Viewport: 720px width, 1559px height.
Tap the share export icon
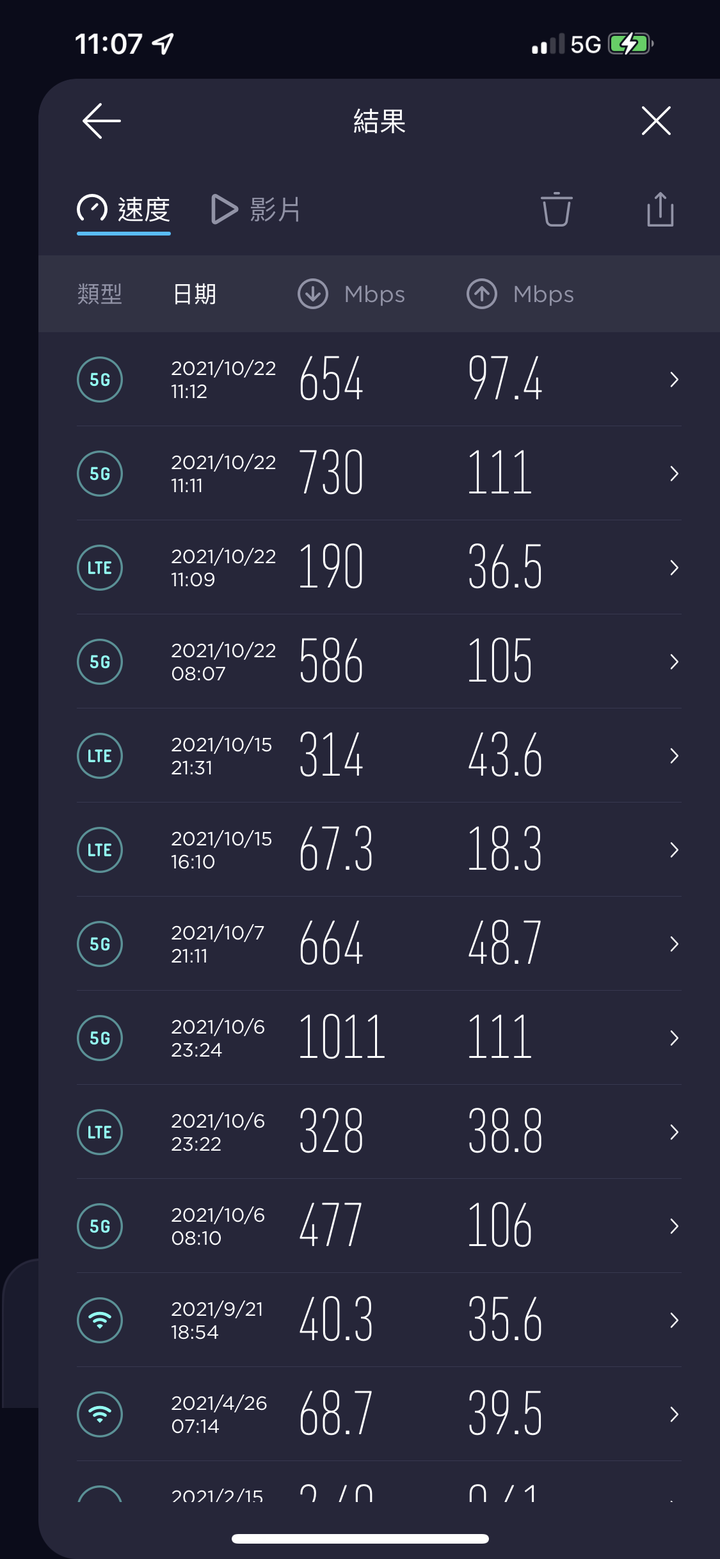click(660, 209)
